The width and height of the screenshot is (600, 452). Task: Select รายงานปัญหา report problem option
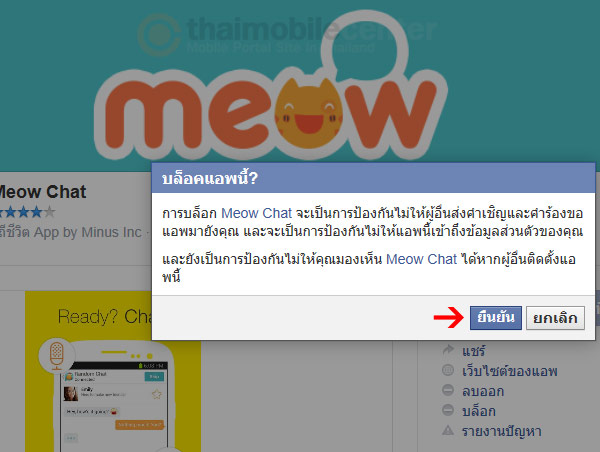[x=502, y=431]
